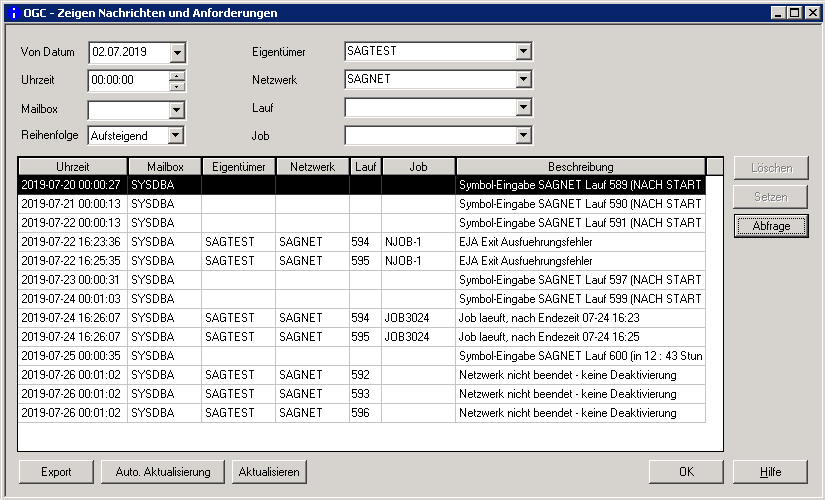The height and width of the screenshot is (500, 825).
Task: Click the info icon in the title bar
Action: [x=12, y=13]
